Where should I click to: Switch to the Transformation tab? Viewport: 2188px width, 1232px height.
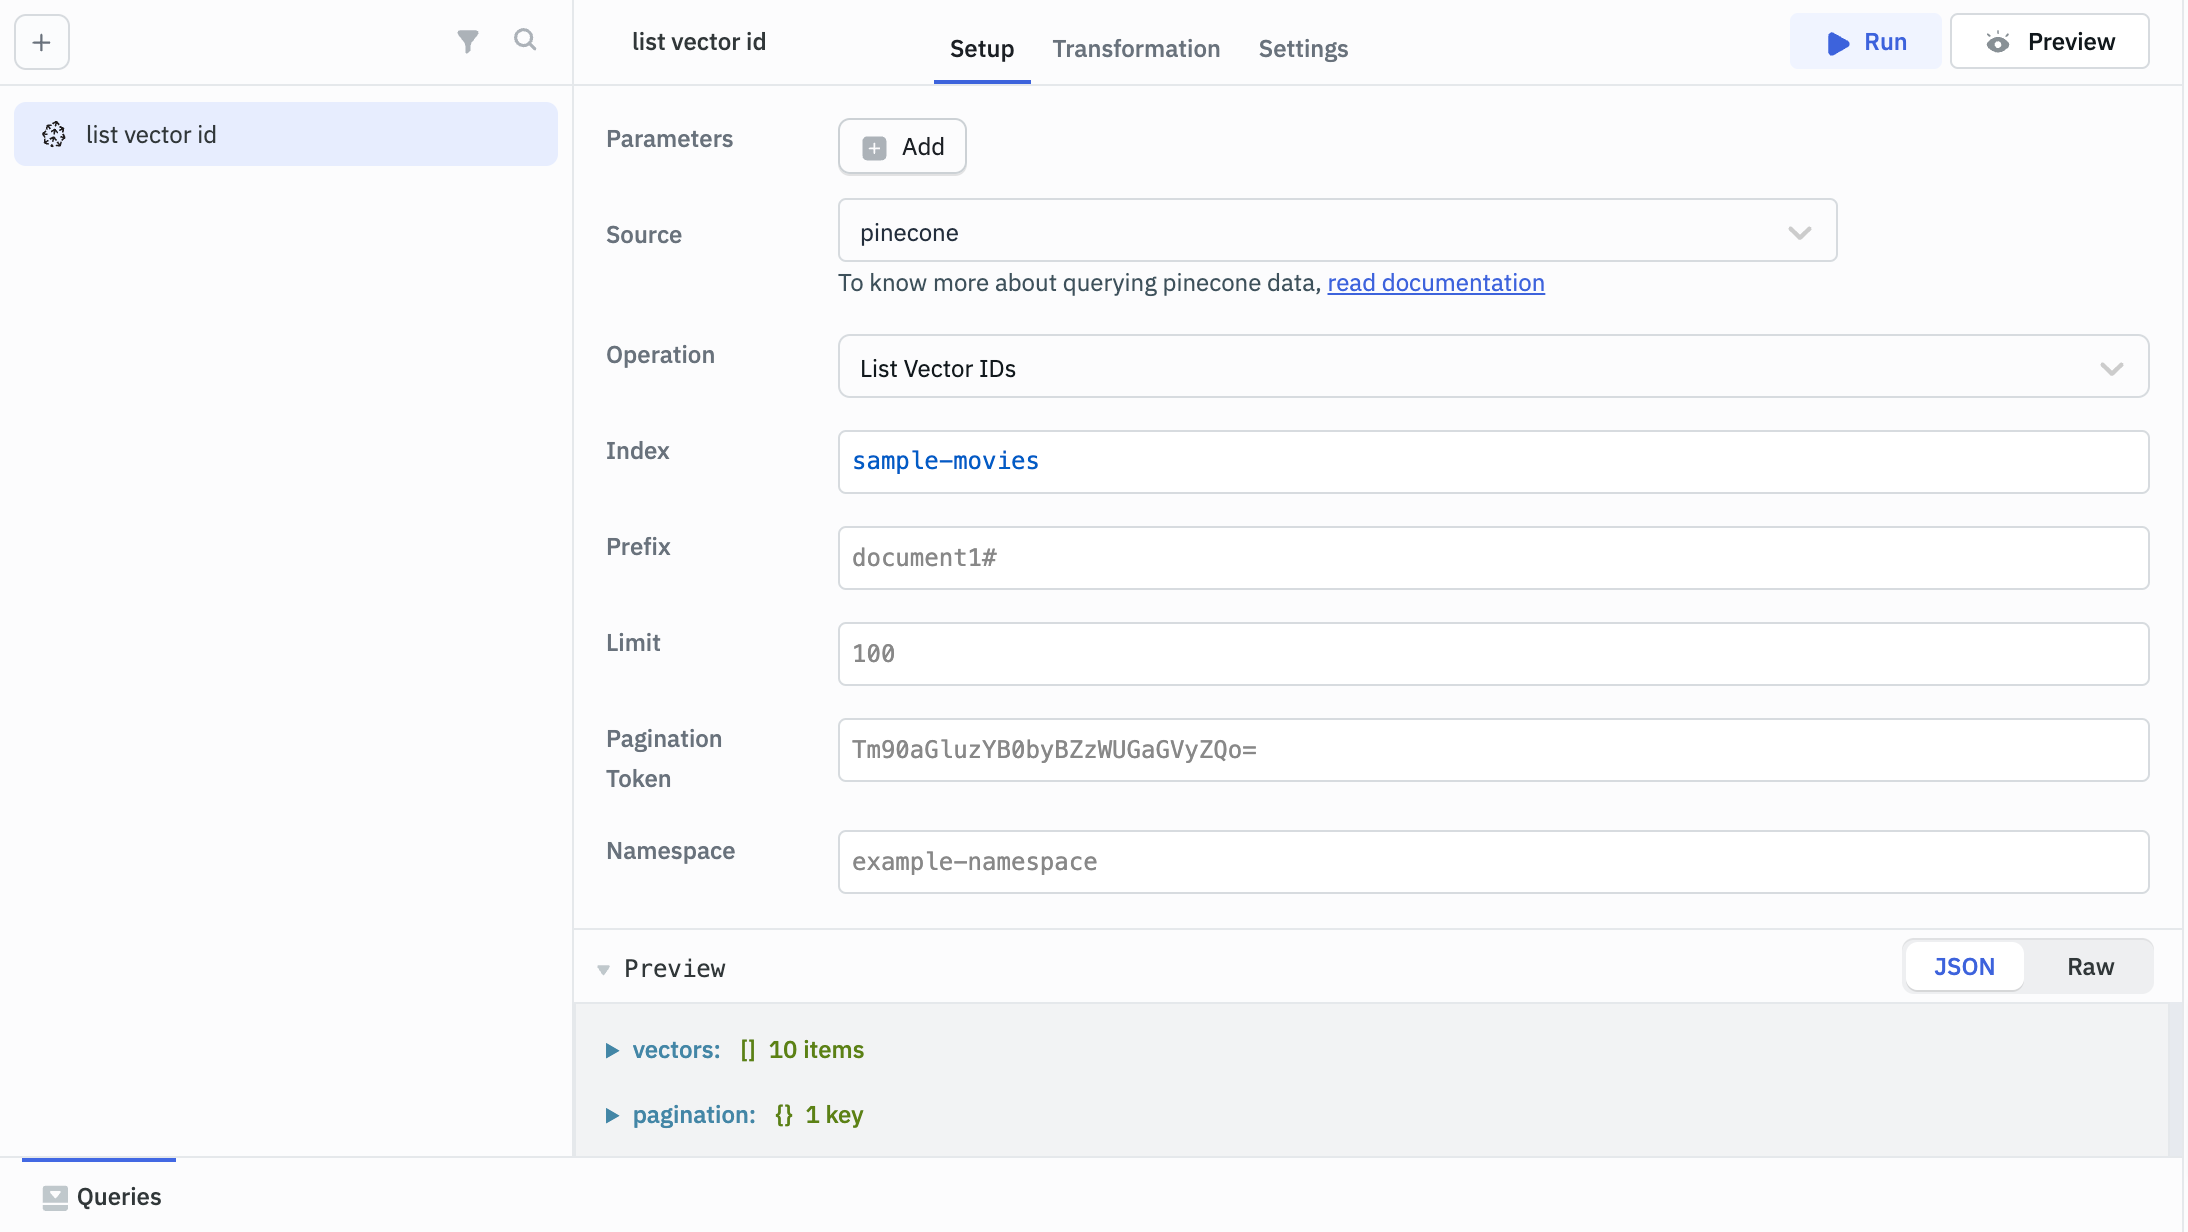[1136, 49]
